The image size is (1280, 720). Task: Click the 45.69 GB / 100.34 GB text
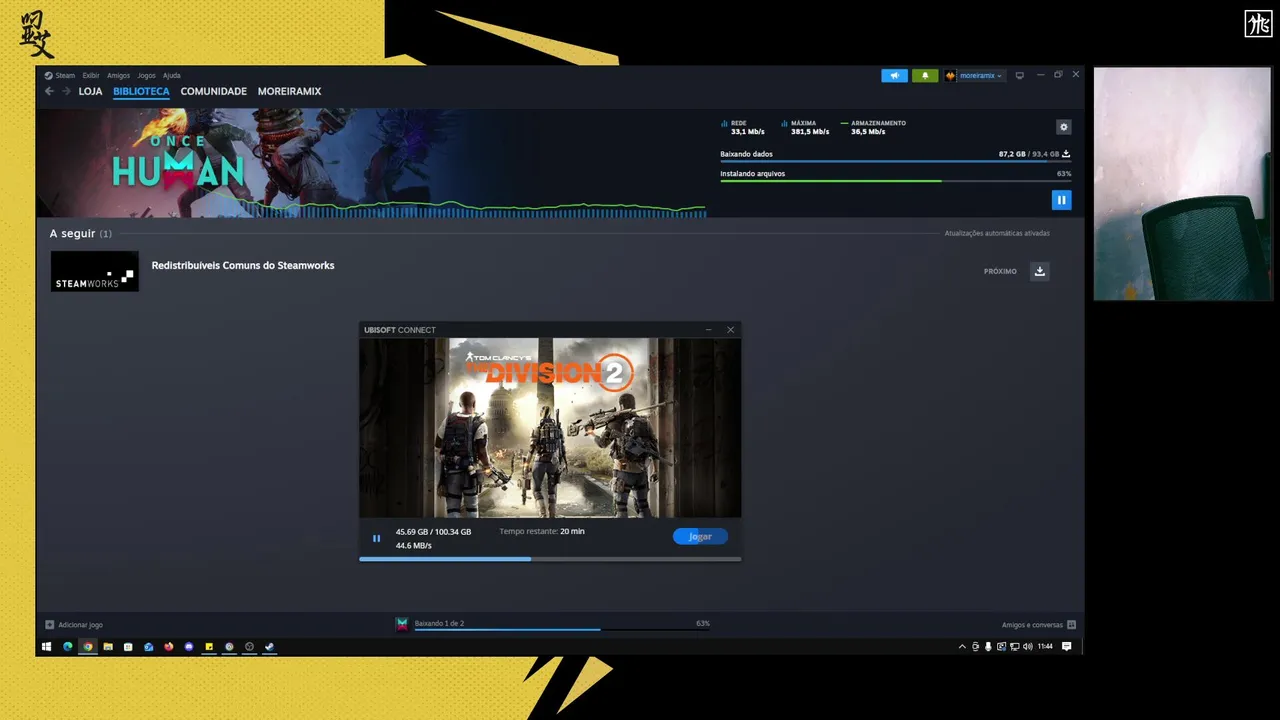433,531
